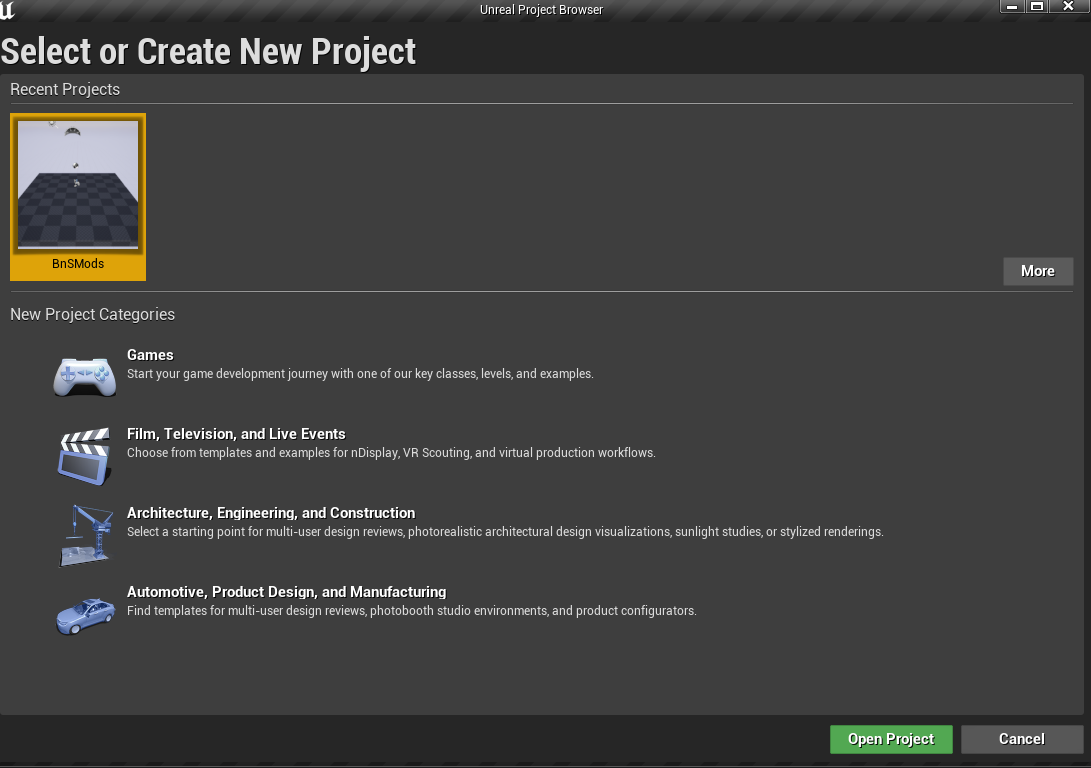This screenshot has height=768, width=1091.
Task: Click the Recent Projects section header
Action: pos(65,89)
